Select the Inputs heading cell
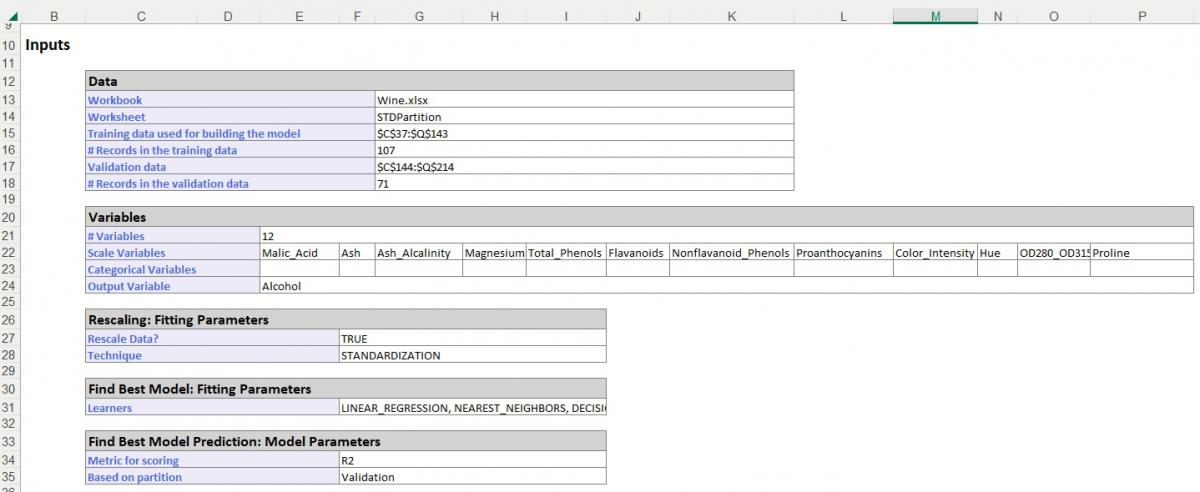 48,45
